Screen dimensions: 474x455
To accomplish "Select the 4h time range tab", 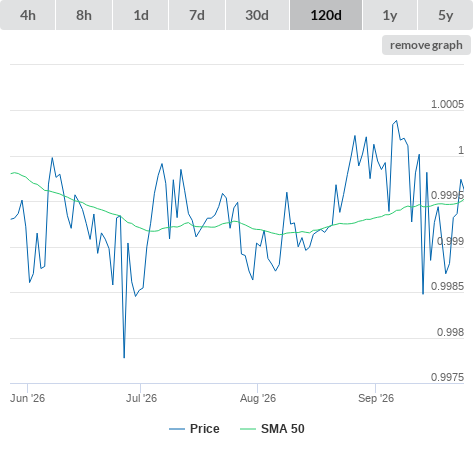I will (x=28, y=15).
